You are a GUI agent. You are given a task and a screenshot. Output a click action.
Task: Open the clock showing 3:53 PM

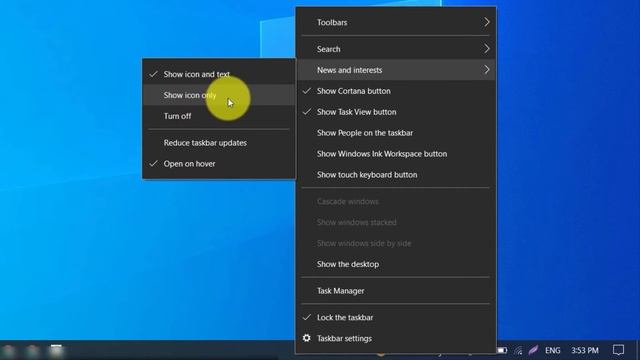(585, 351)
